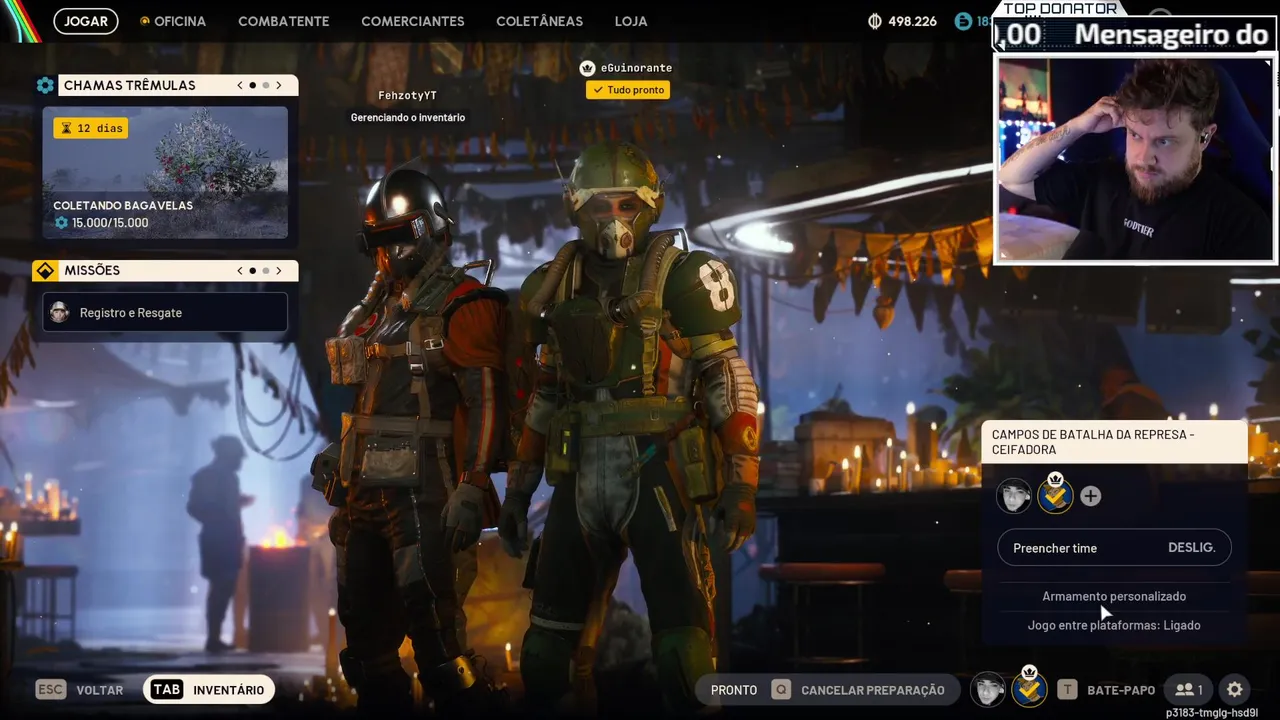Click the Q key icon for cancel
This screenshot has width=1280, height=720.
(780, 689)
